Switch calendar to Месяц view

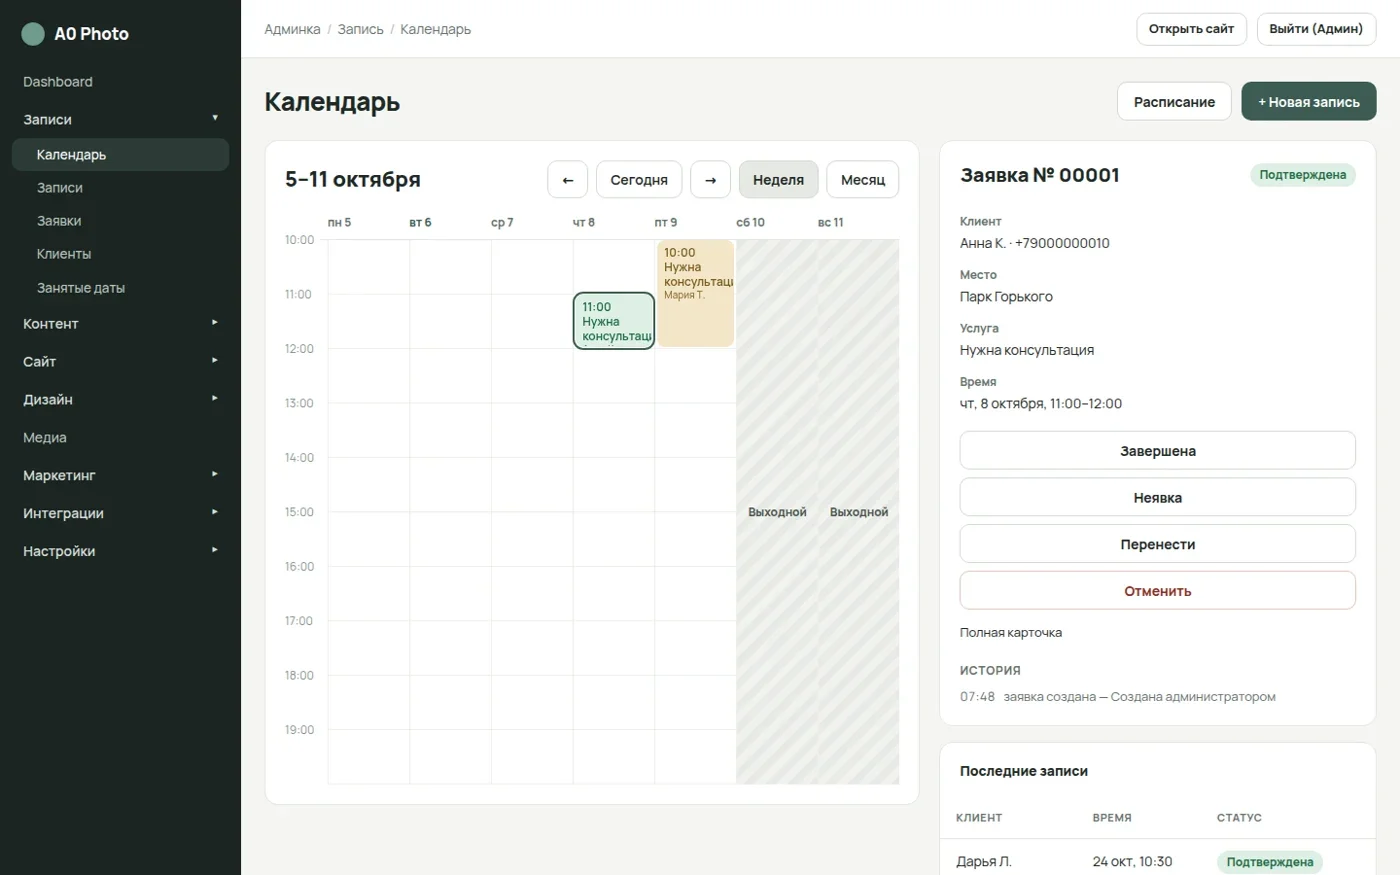pos(863,180)
